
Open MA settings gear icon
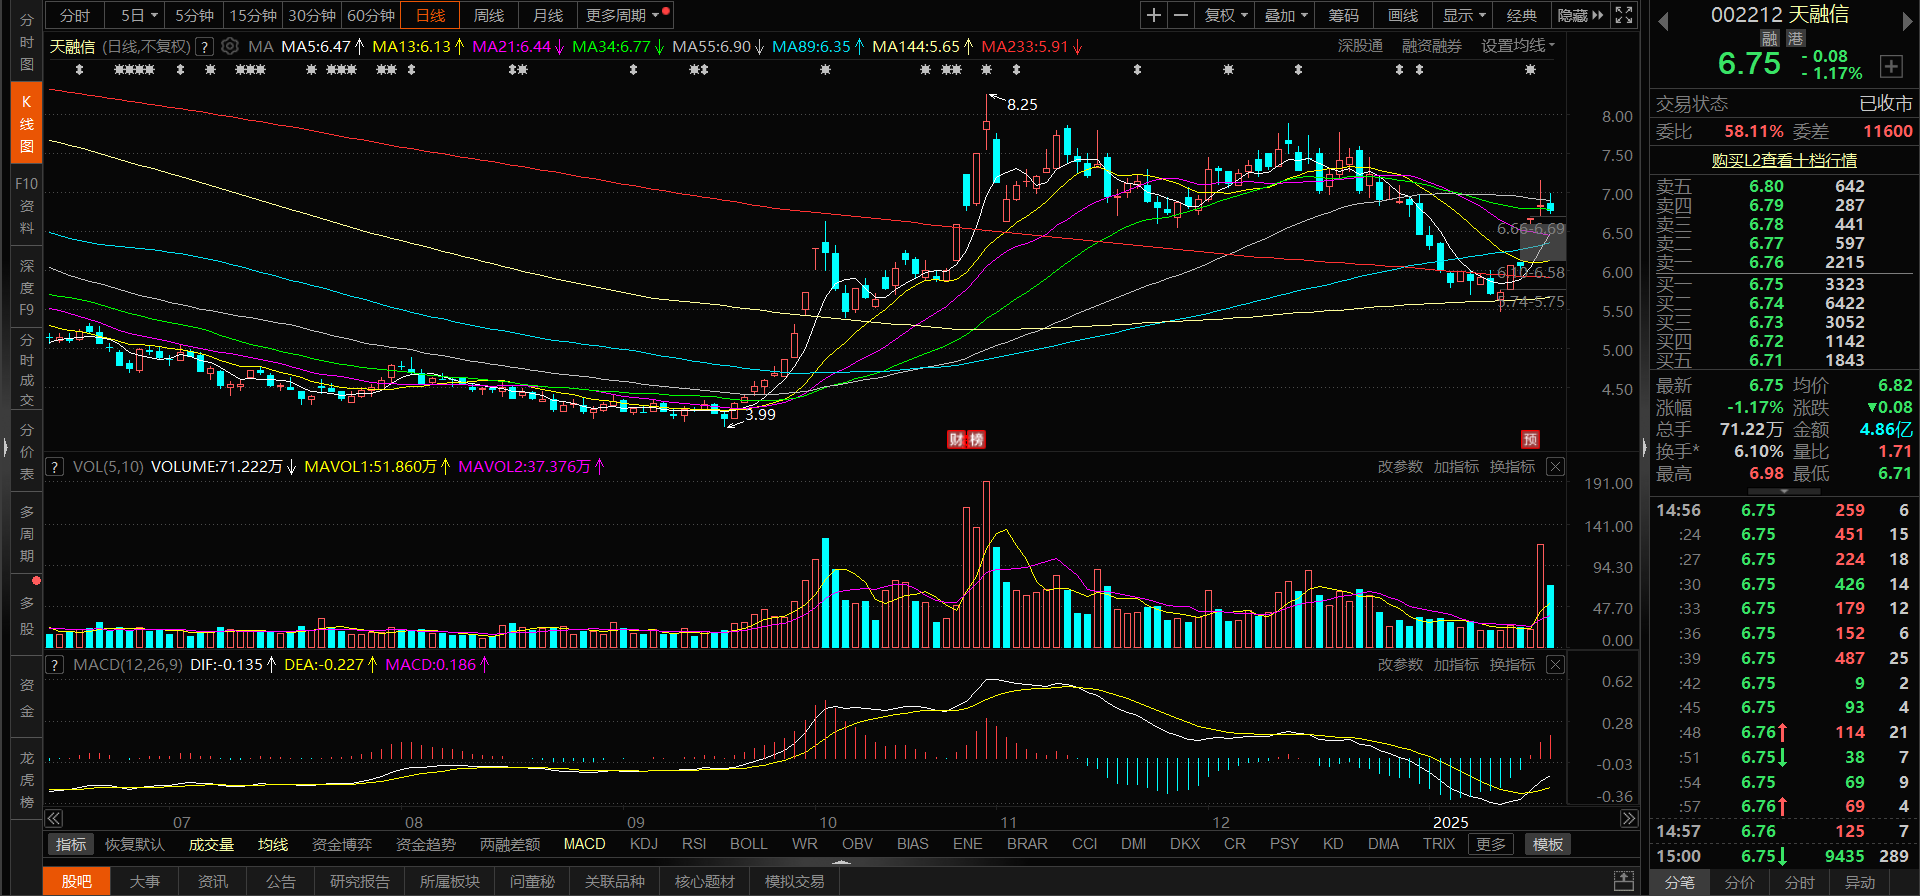(x=230, y=46)
